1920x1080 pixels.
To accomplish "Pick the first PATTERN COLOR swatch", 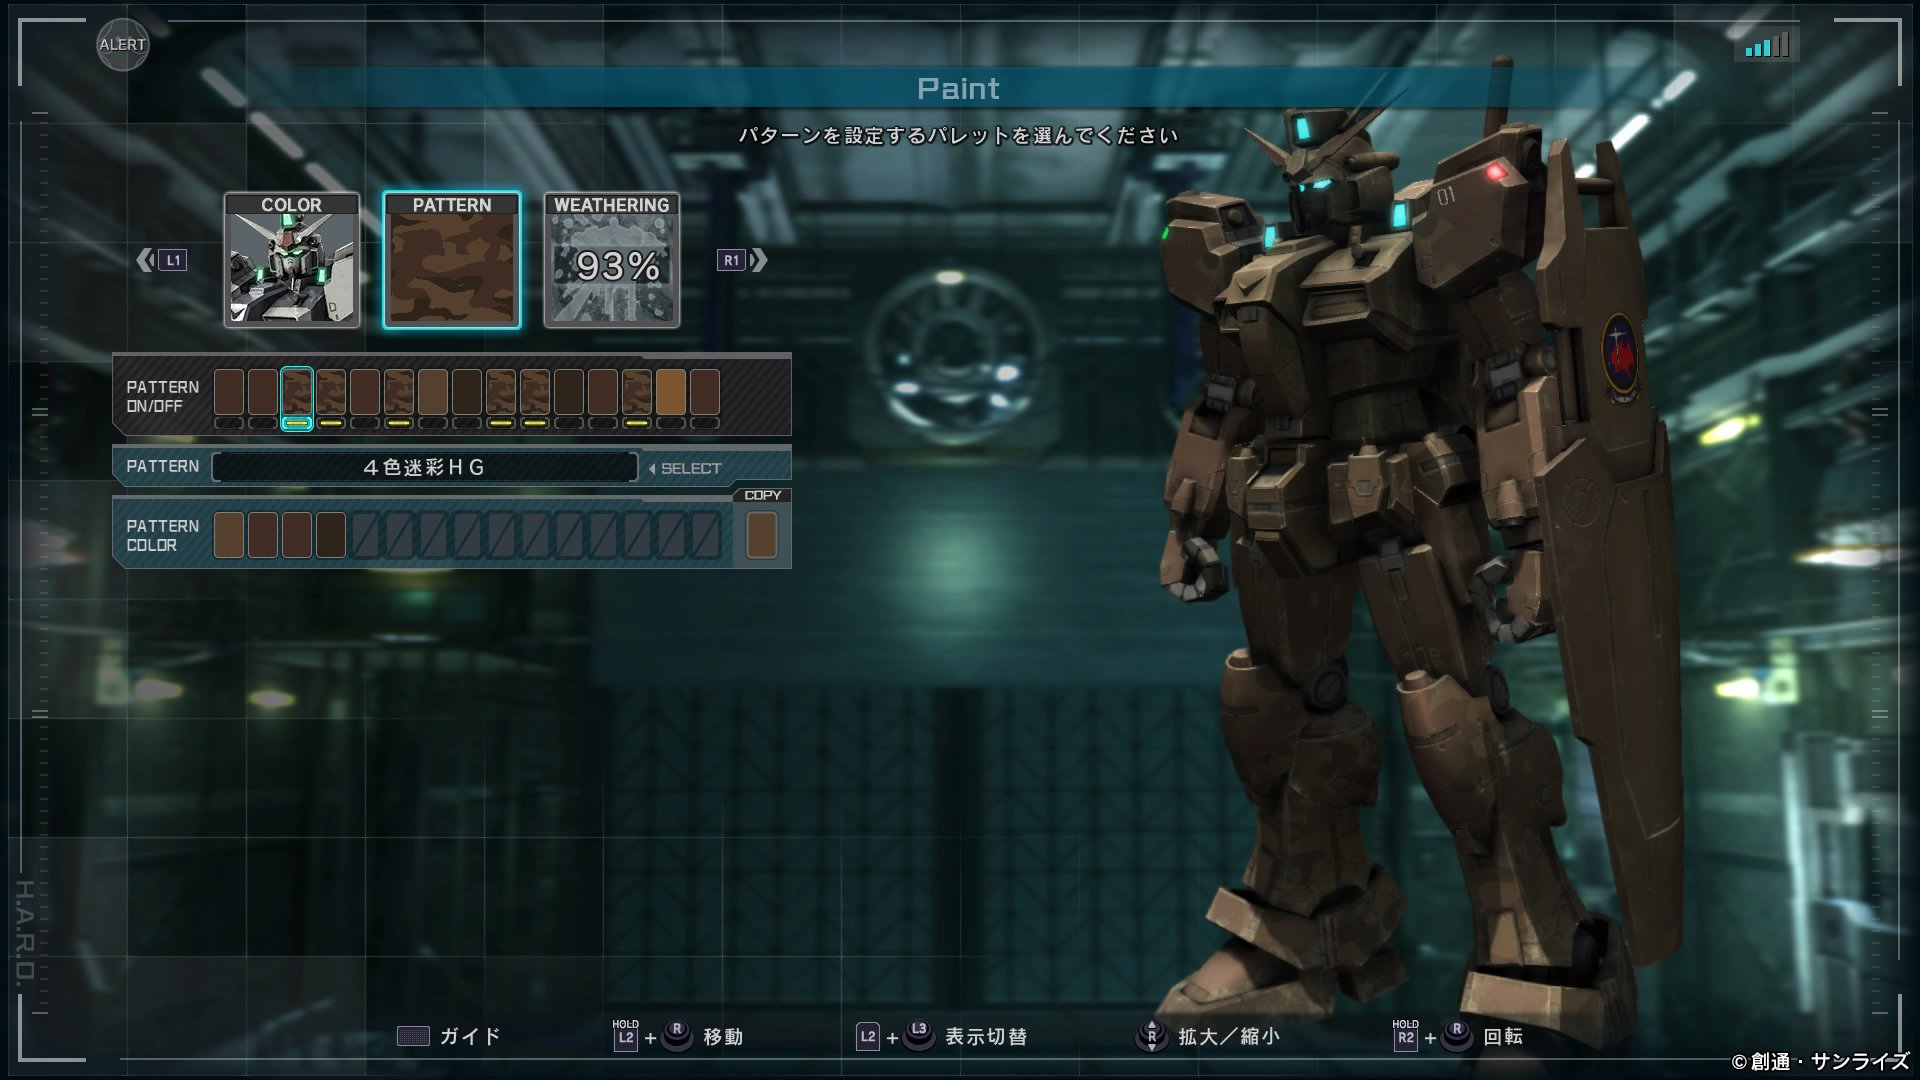I will pos(229,535).
